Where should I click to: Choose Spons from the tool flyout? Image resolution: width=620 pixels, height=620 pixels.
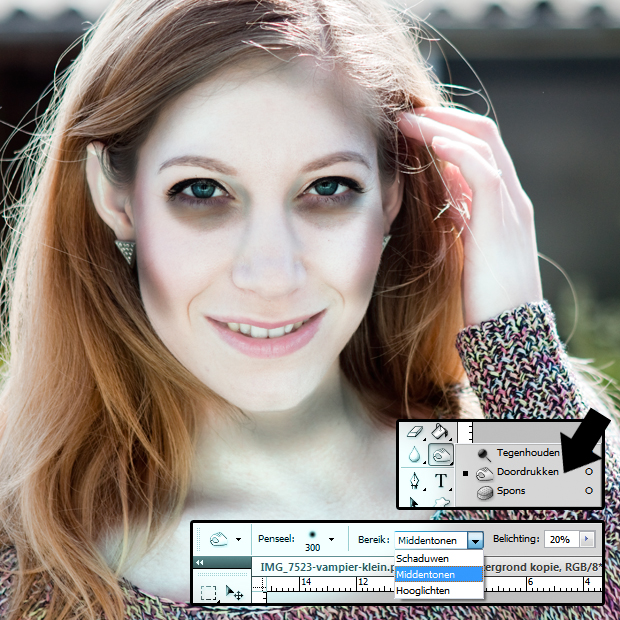(510, 490)
